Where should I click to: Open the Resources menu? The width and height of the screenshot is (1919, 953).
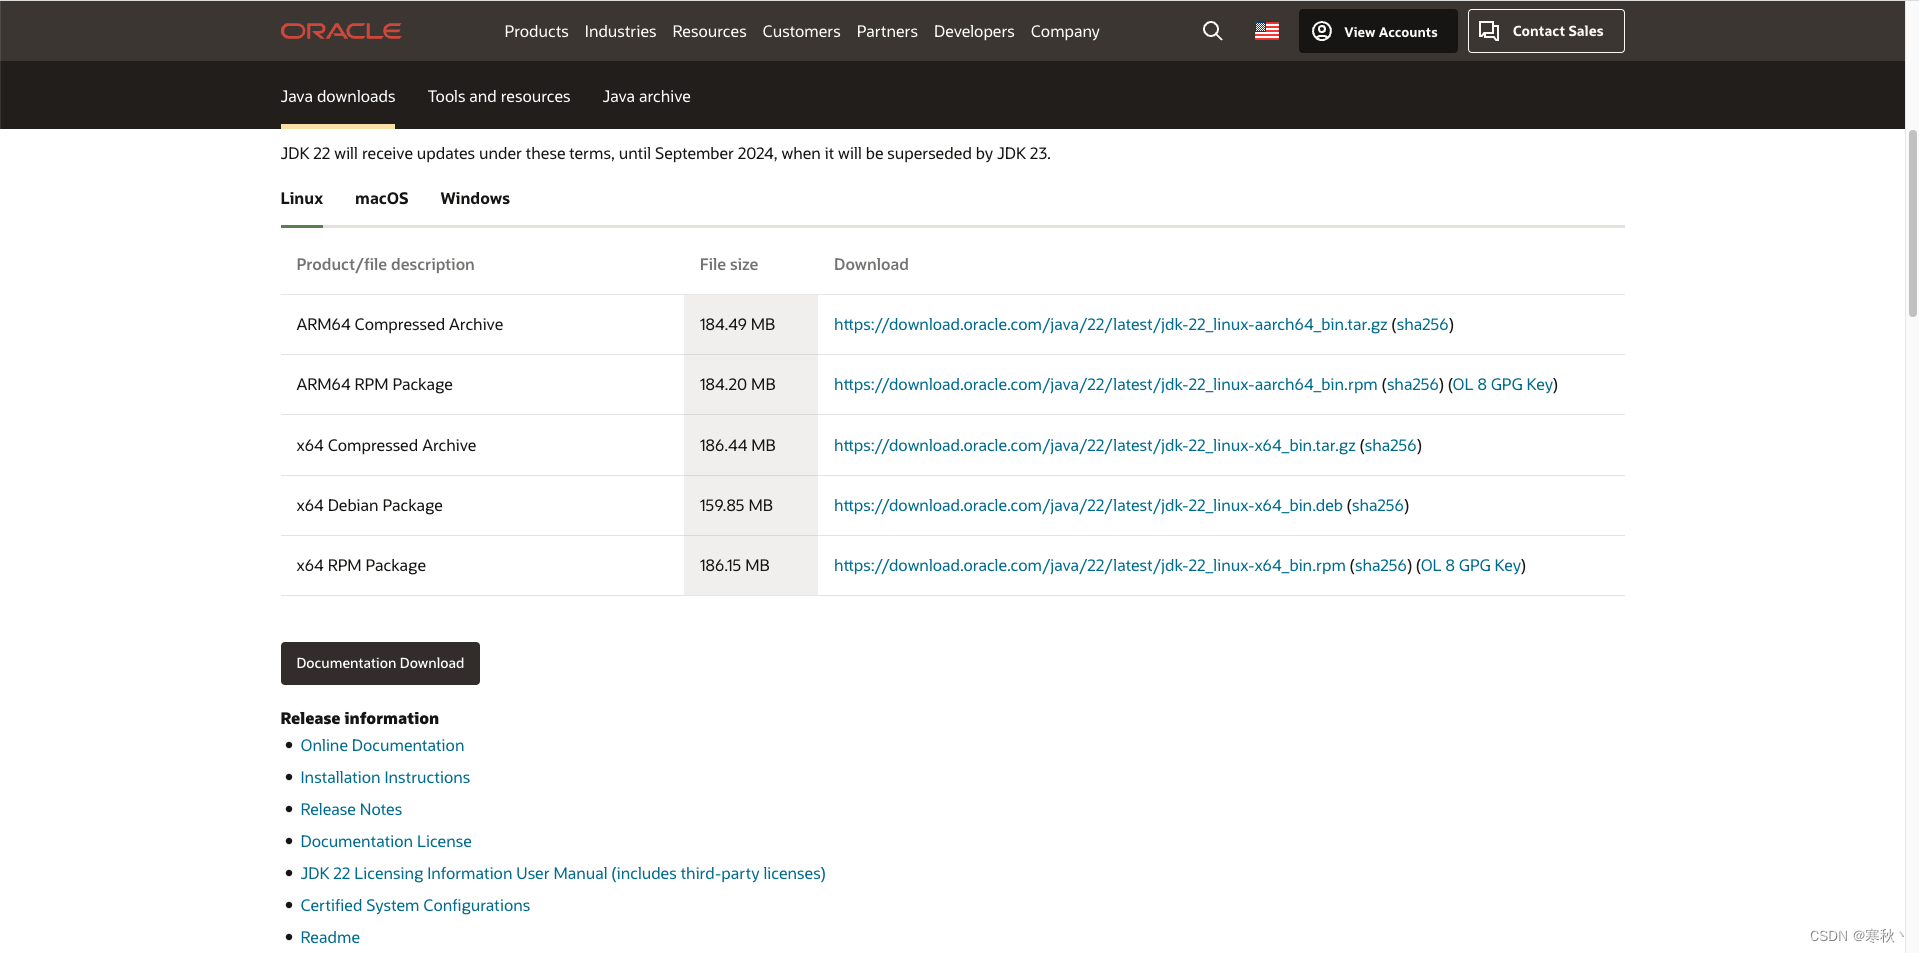point(709,31)
